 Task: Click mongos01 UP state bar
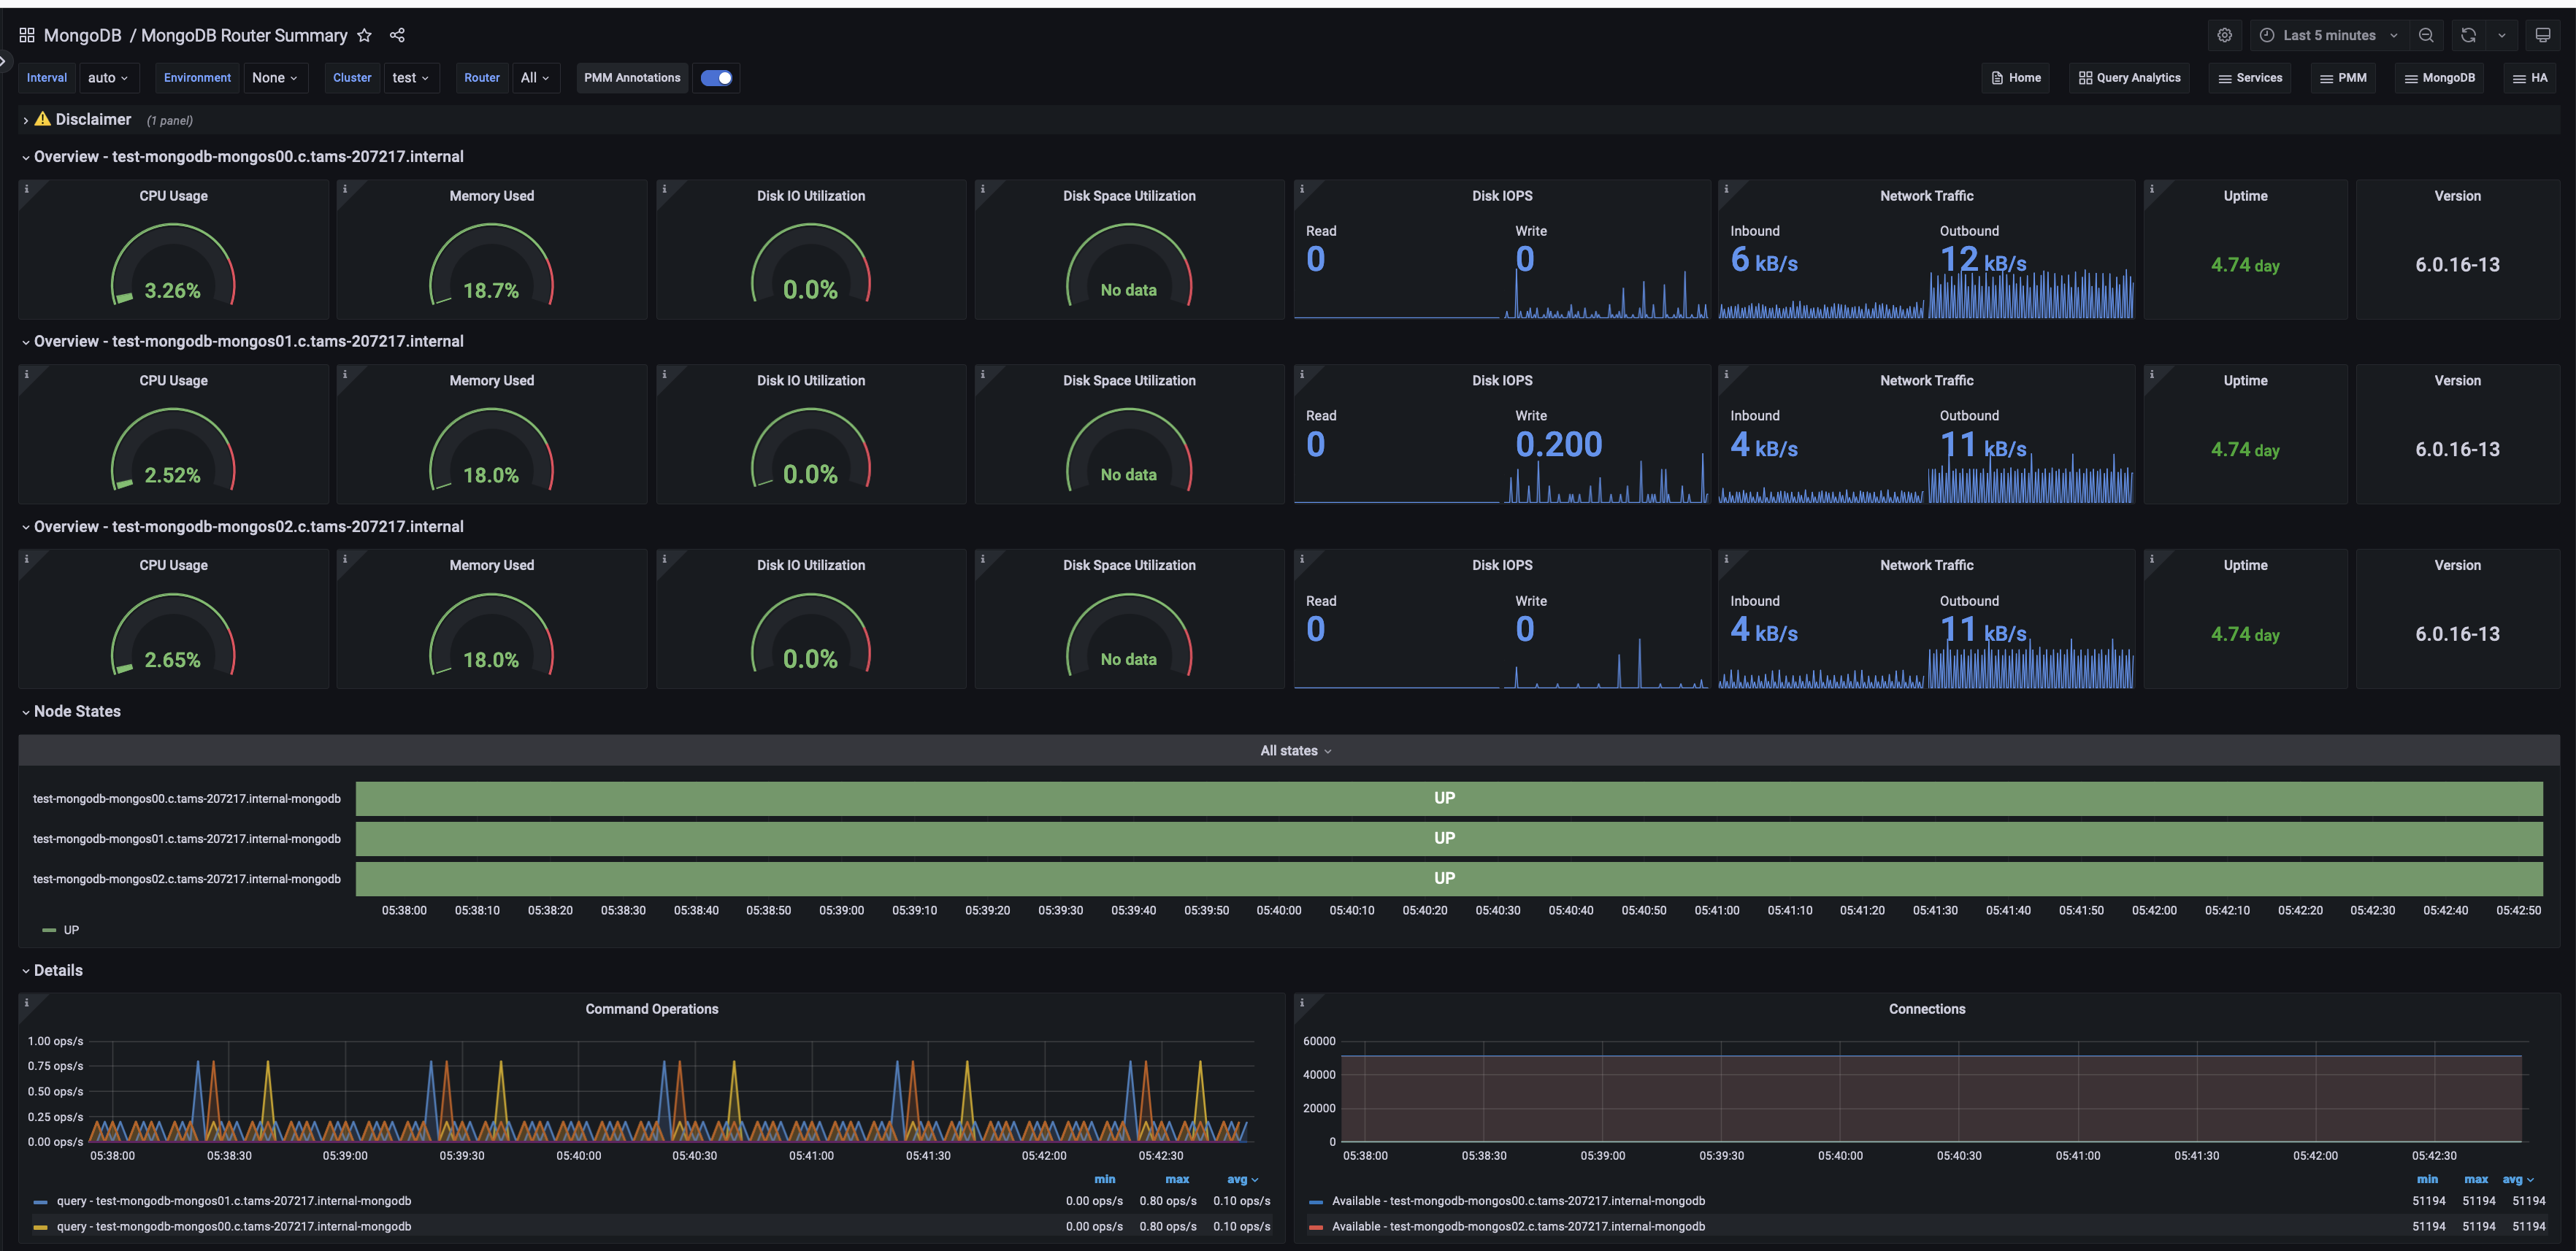click(x=1449, y=838)
